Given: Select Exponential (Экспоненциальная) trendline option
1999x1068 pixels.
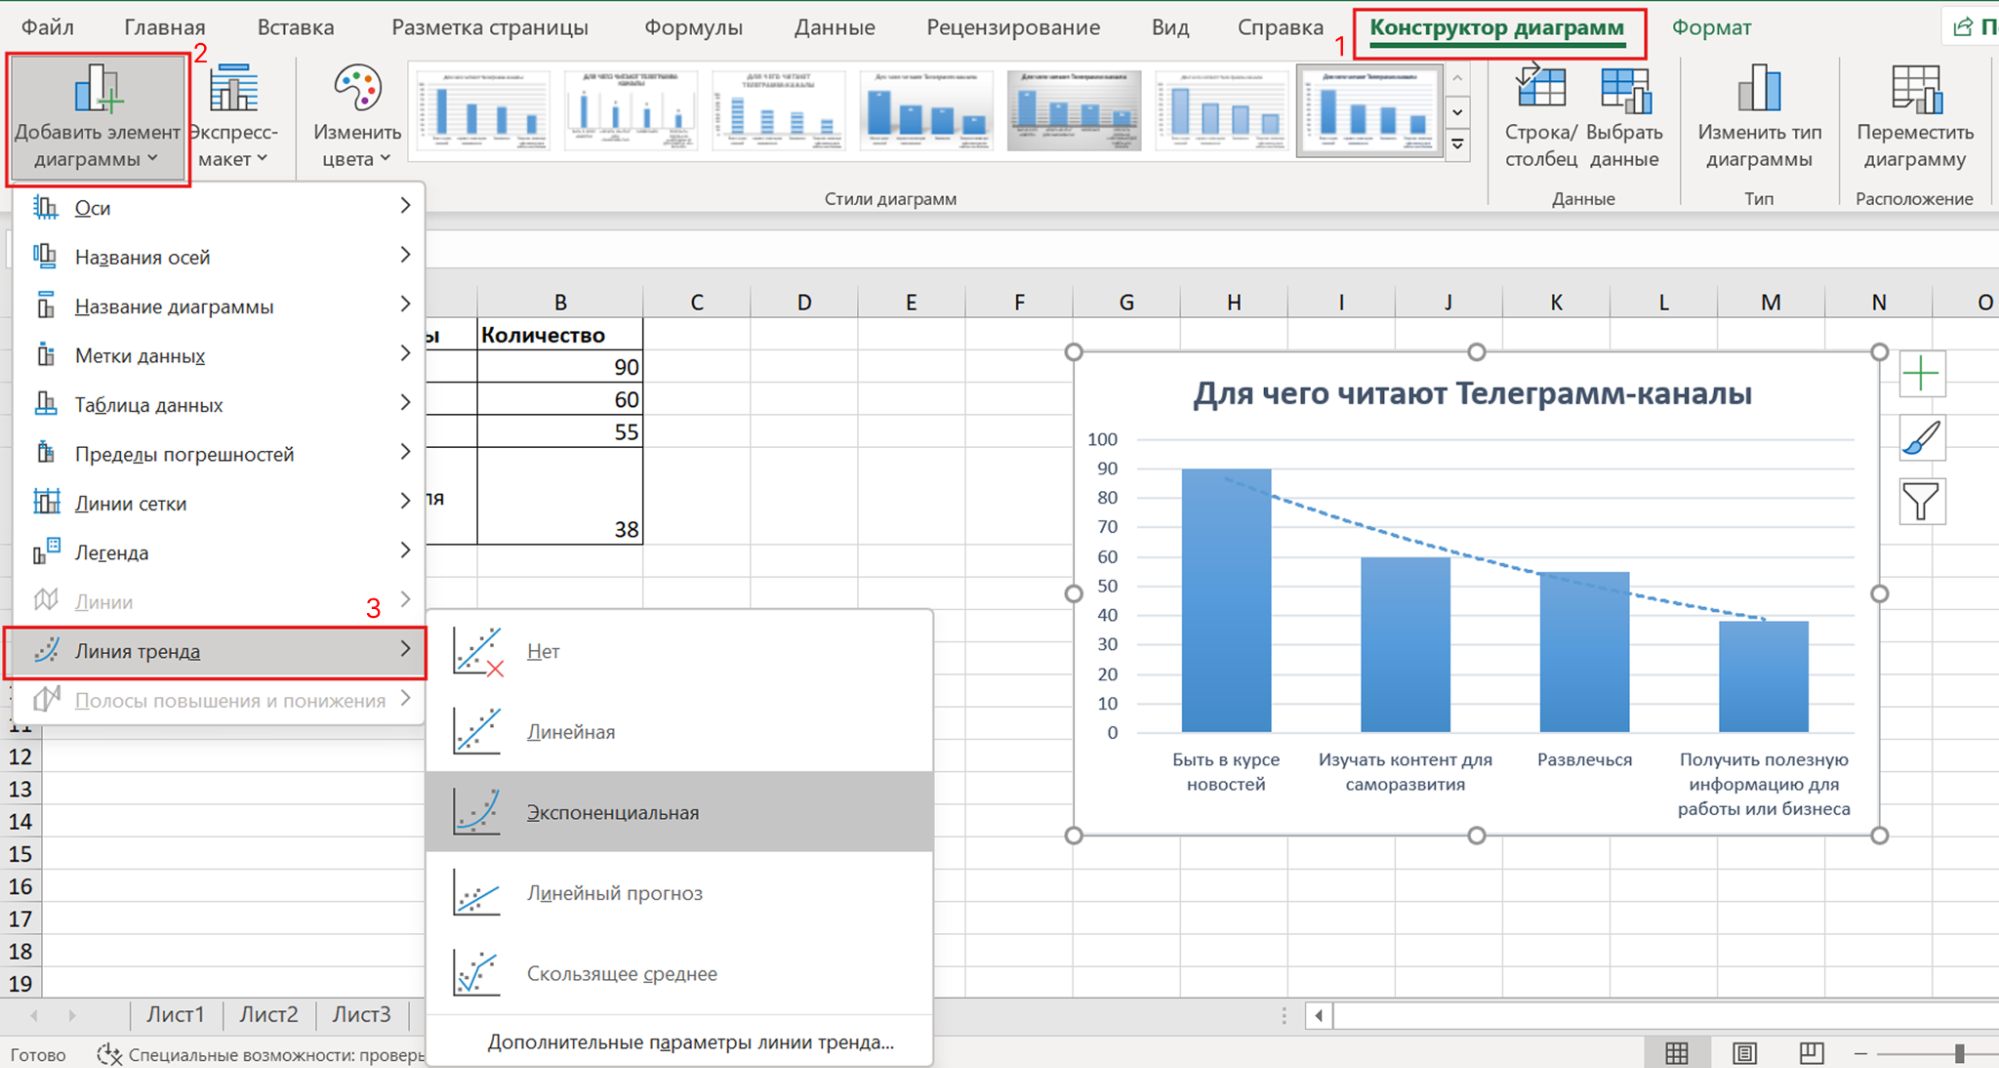Looking at the screenshot, I should point(612,812).
